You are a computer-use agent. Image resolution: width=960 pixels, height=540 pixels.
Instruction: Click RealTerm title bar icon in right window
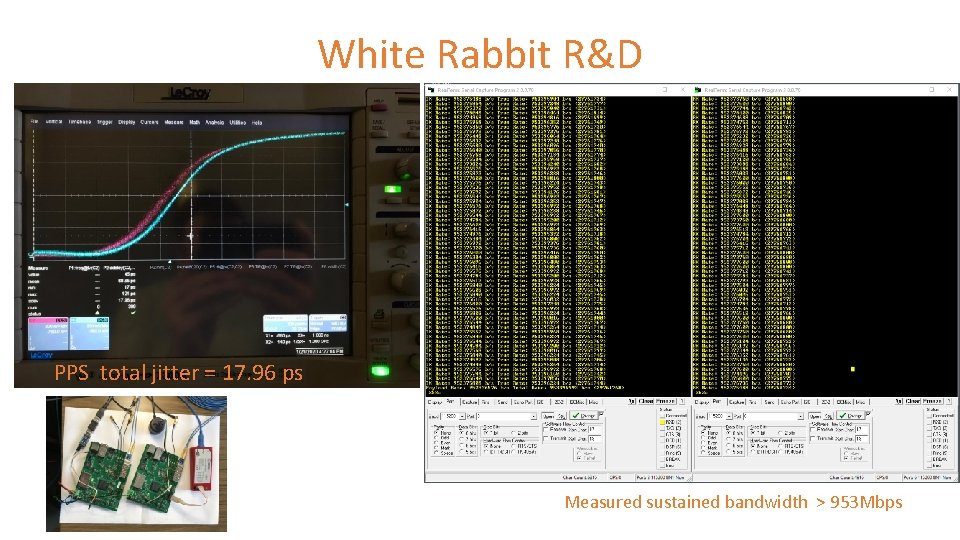pyautogui.click(x=697, y=89)
